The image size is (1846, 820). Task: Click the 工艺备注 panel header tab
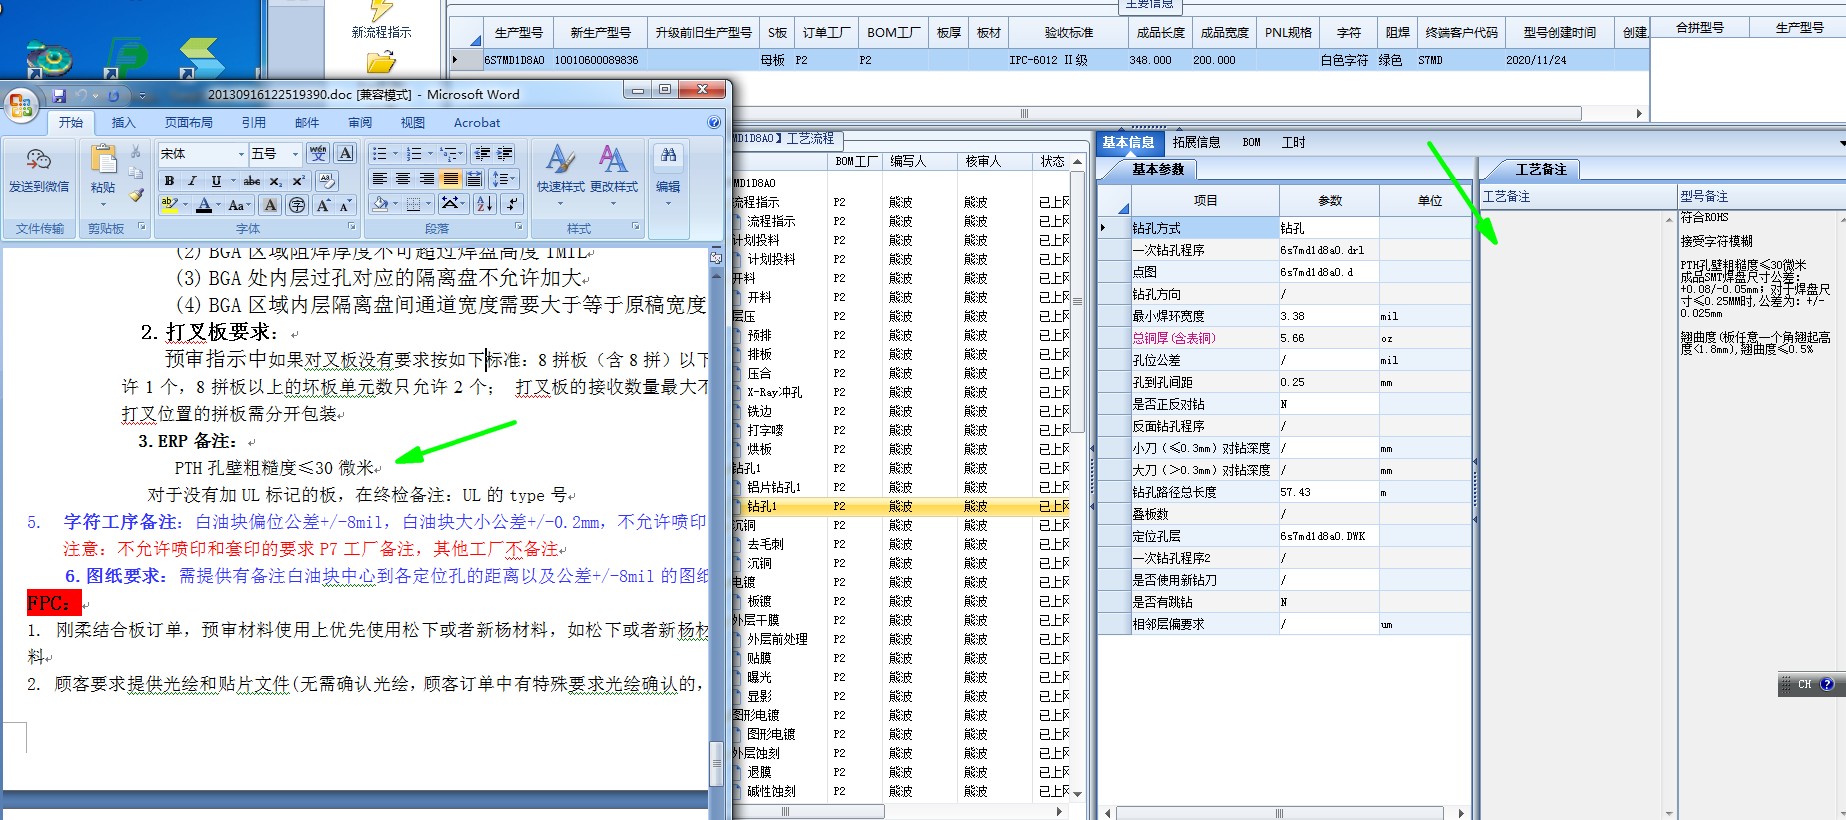coord(1541,169)
